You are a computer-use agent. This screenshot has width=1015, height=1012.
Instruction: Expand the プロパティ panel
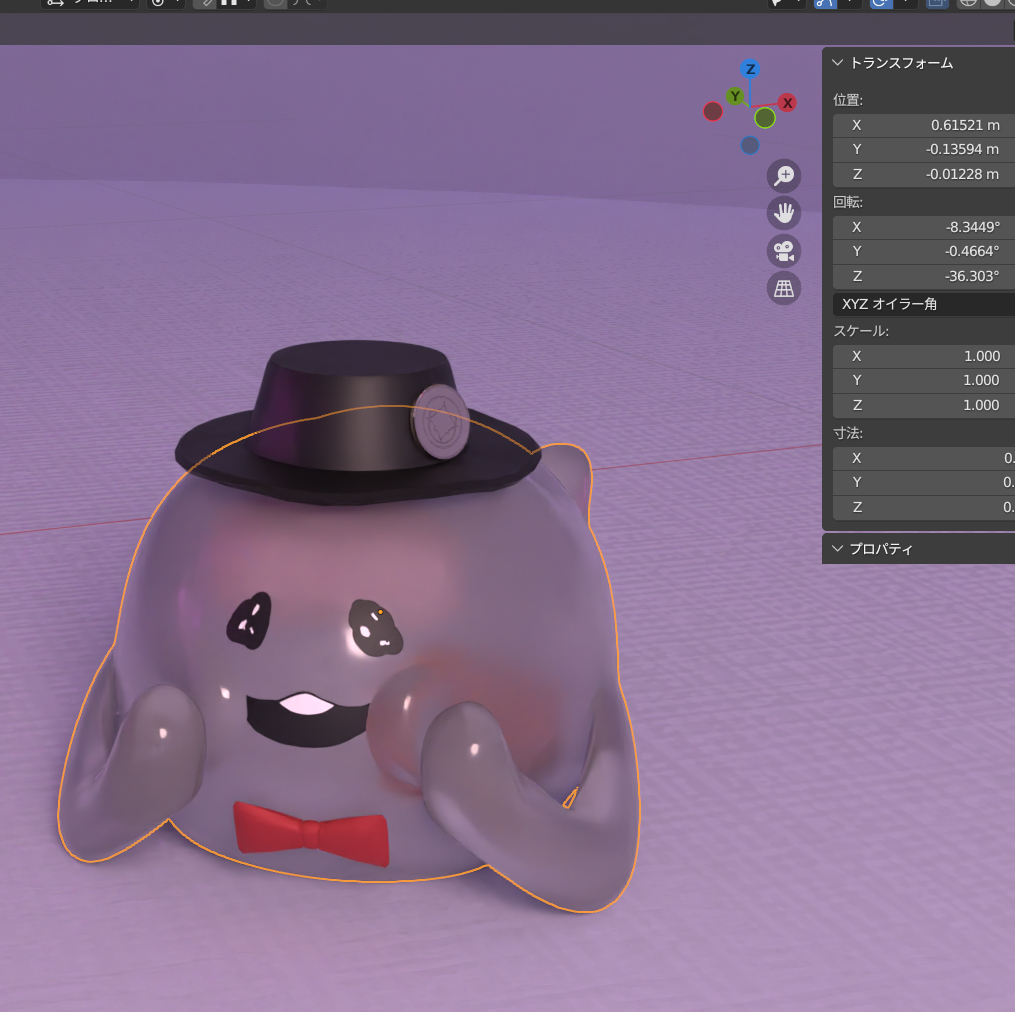point(838,549)
